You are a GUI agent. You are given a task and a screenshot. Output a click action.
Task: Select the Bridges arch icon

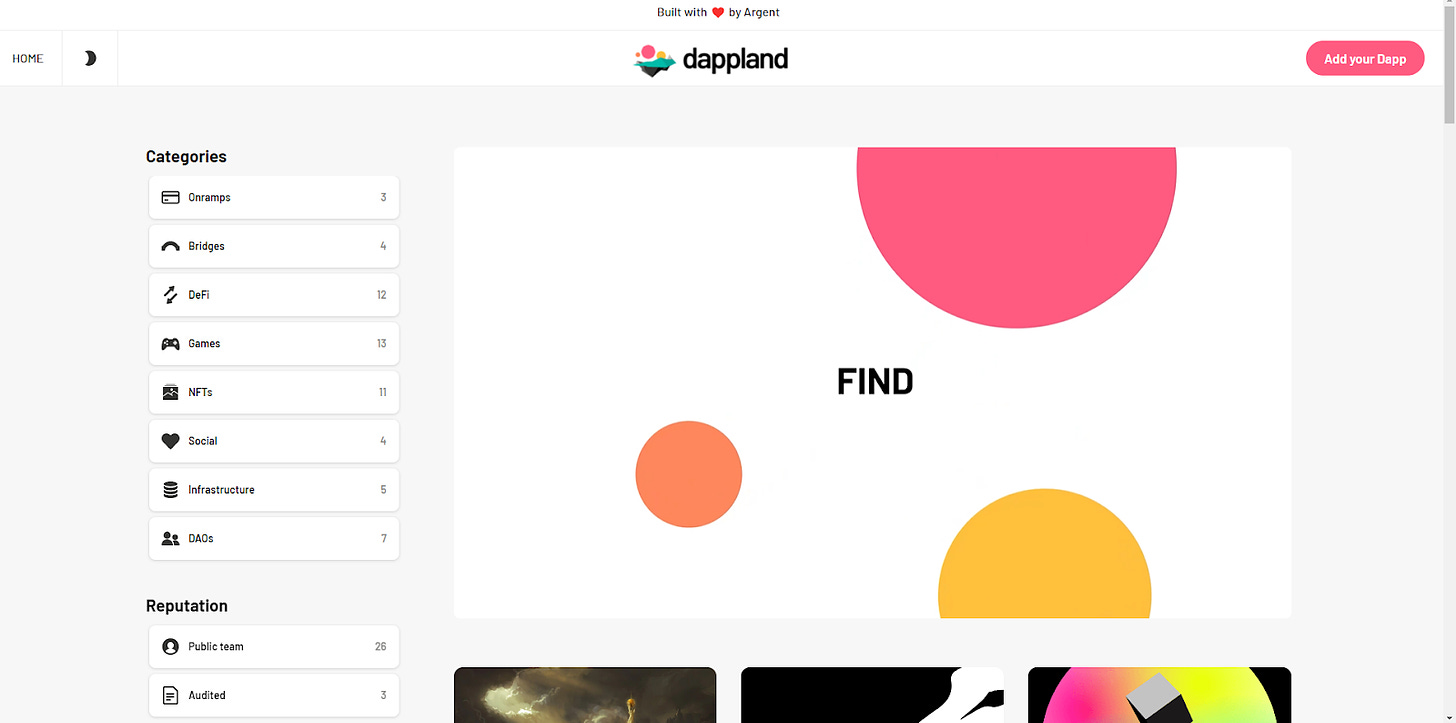coord(170,246)
